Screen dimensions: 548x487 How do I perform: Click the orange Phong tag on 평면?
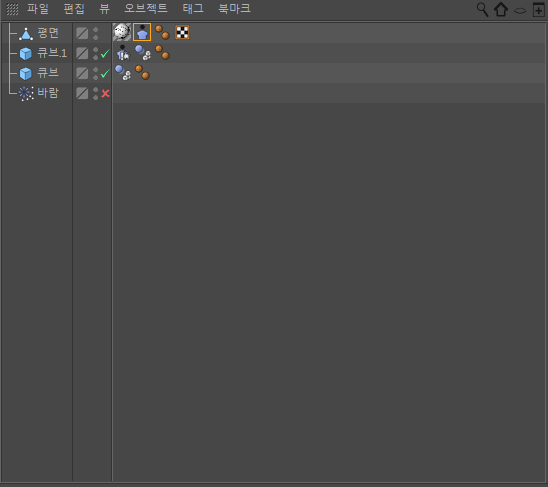pyautogui.click(x=162, y=32)
